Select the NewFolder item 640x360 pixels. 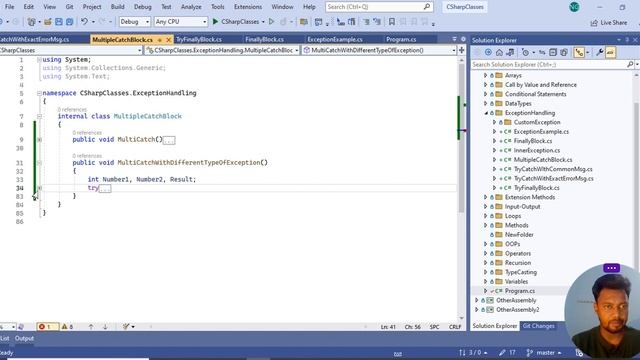[519, 235]
